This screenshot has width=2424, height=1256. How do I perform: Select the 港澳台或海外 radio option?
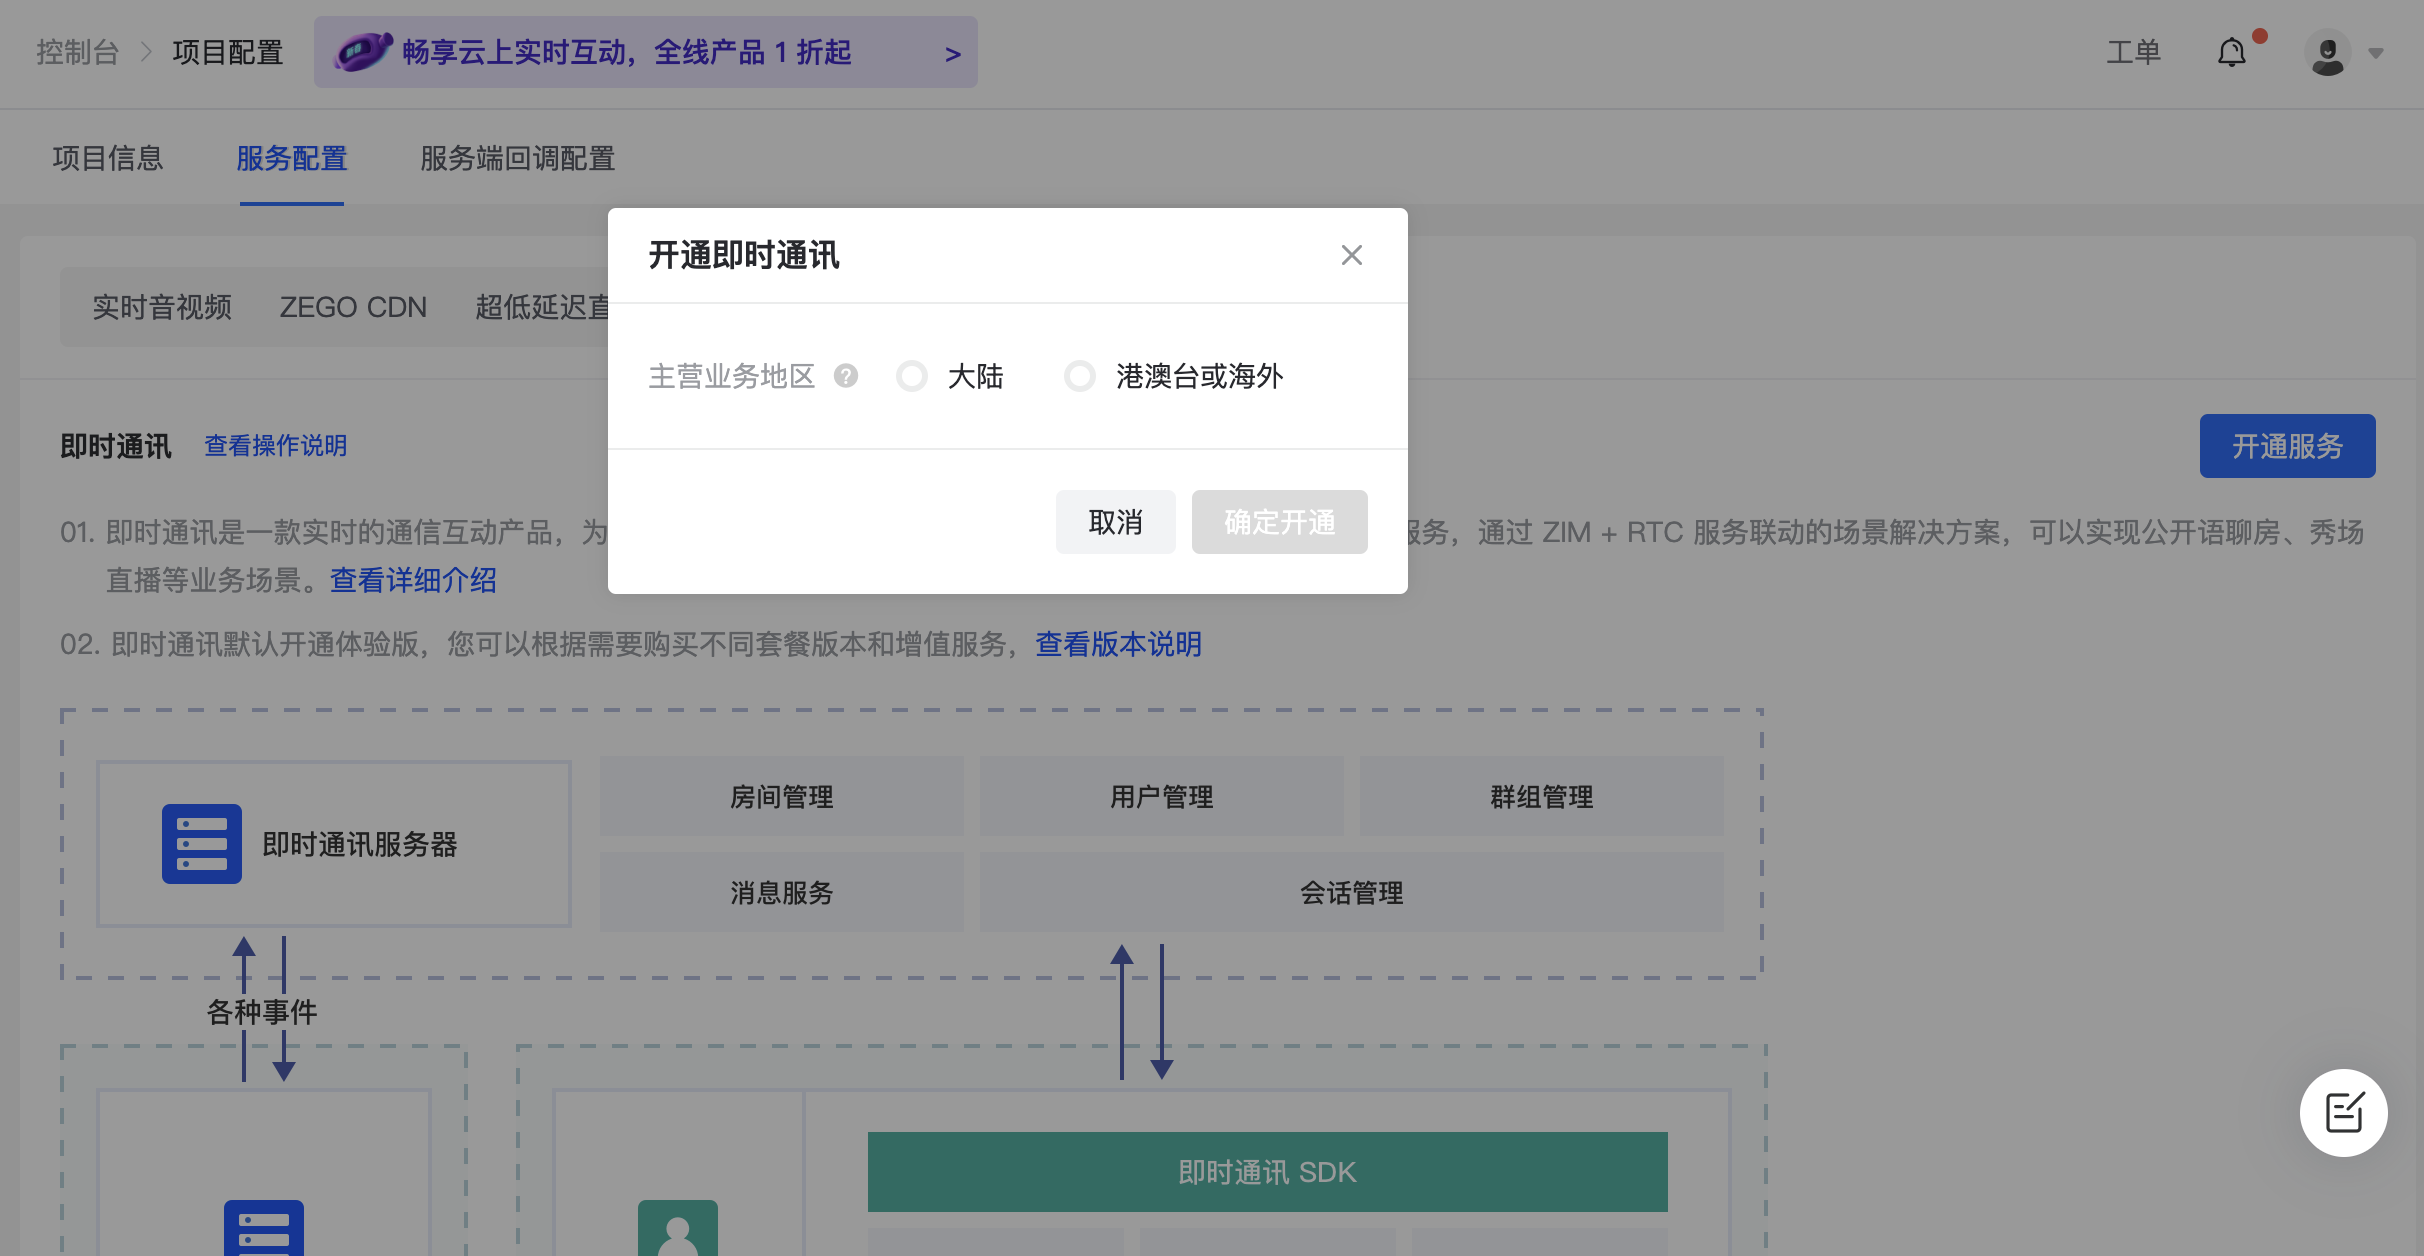(x=1080, y=376)
